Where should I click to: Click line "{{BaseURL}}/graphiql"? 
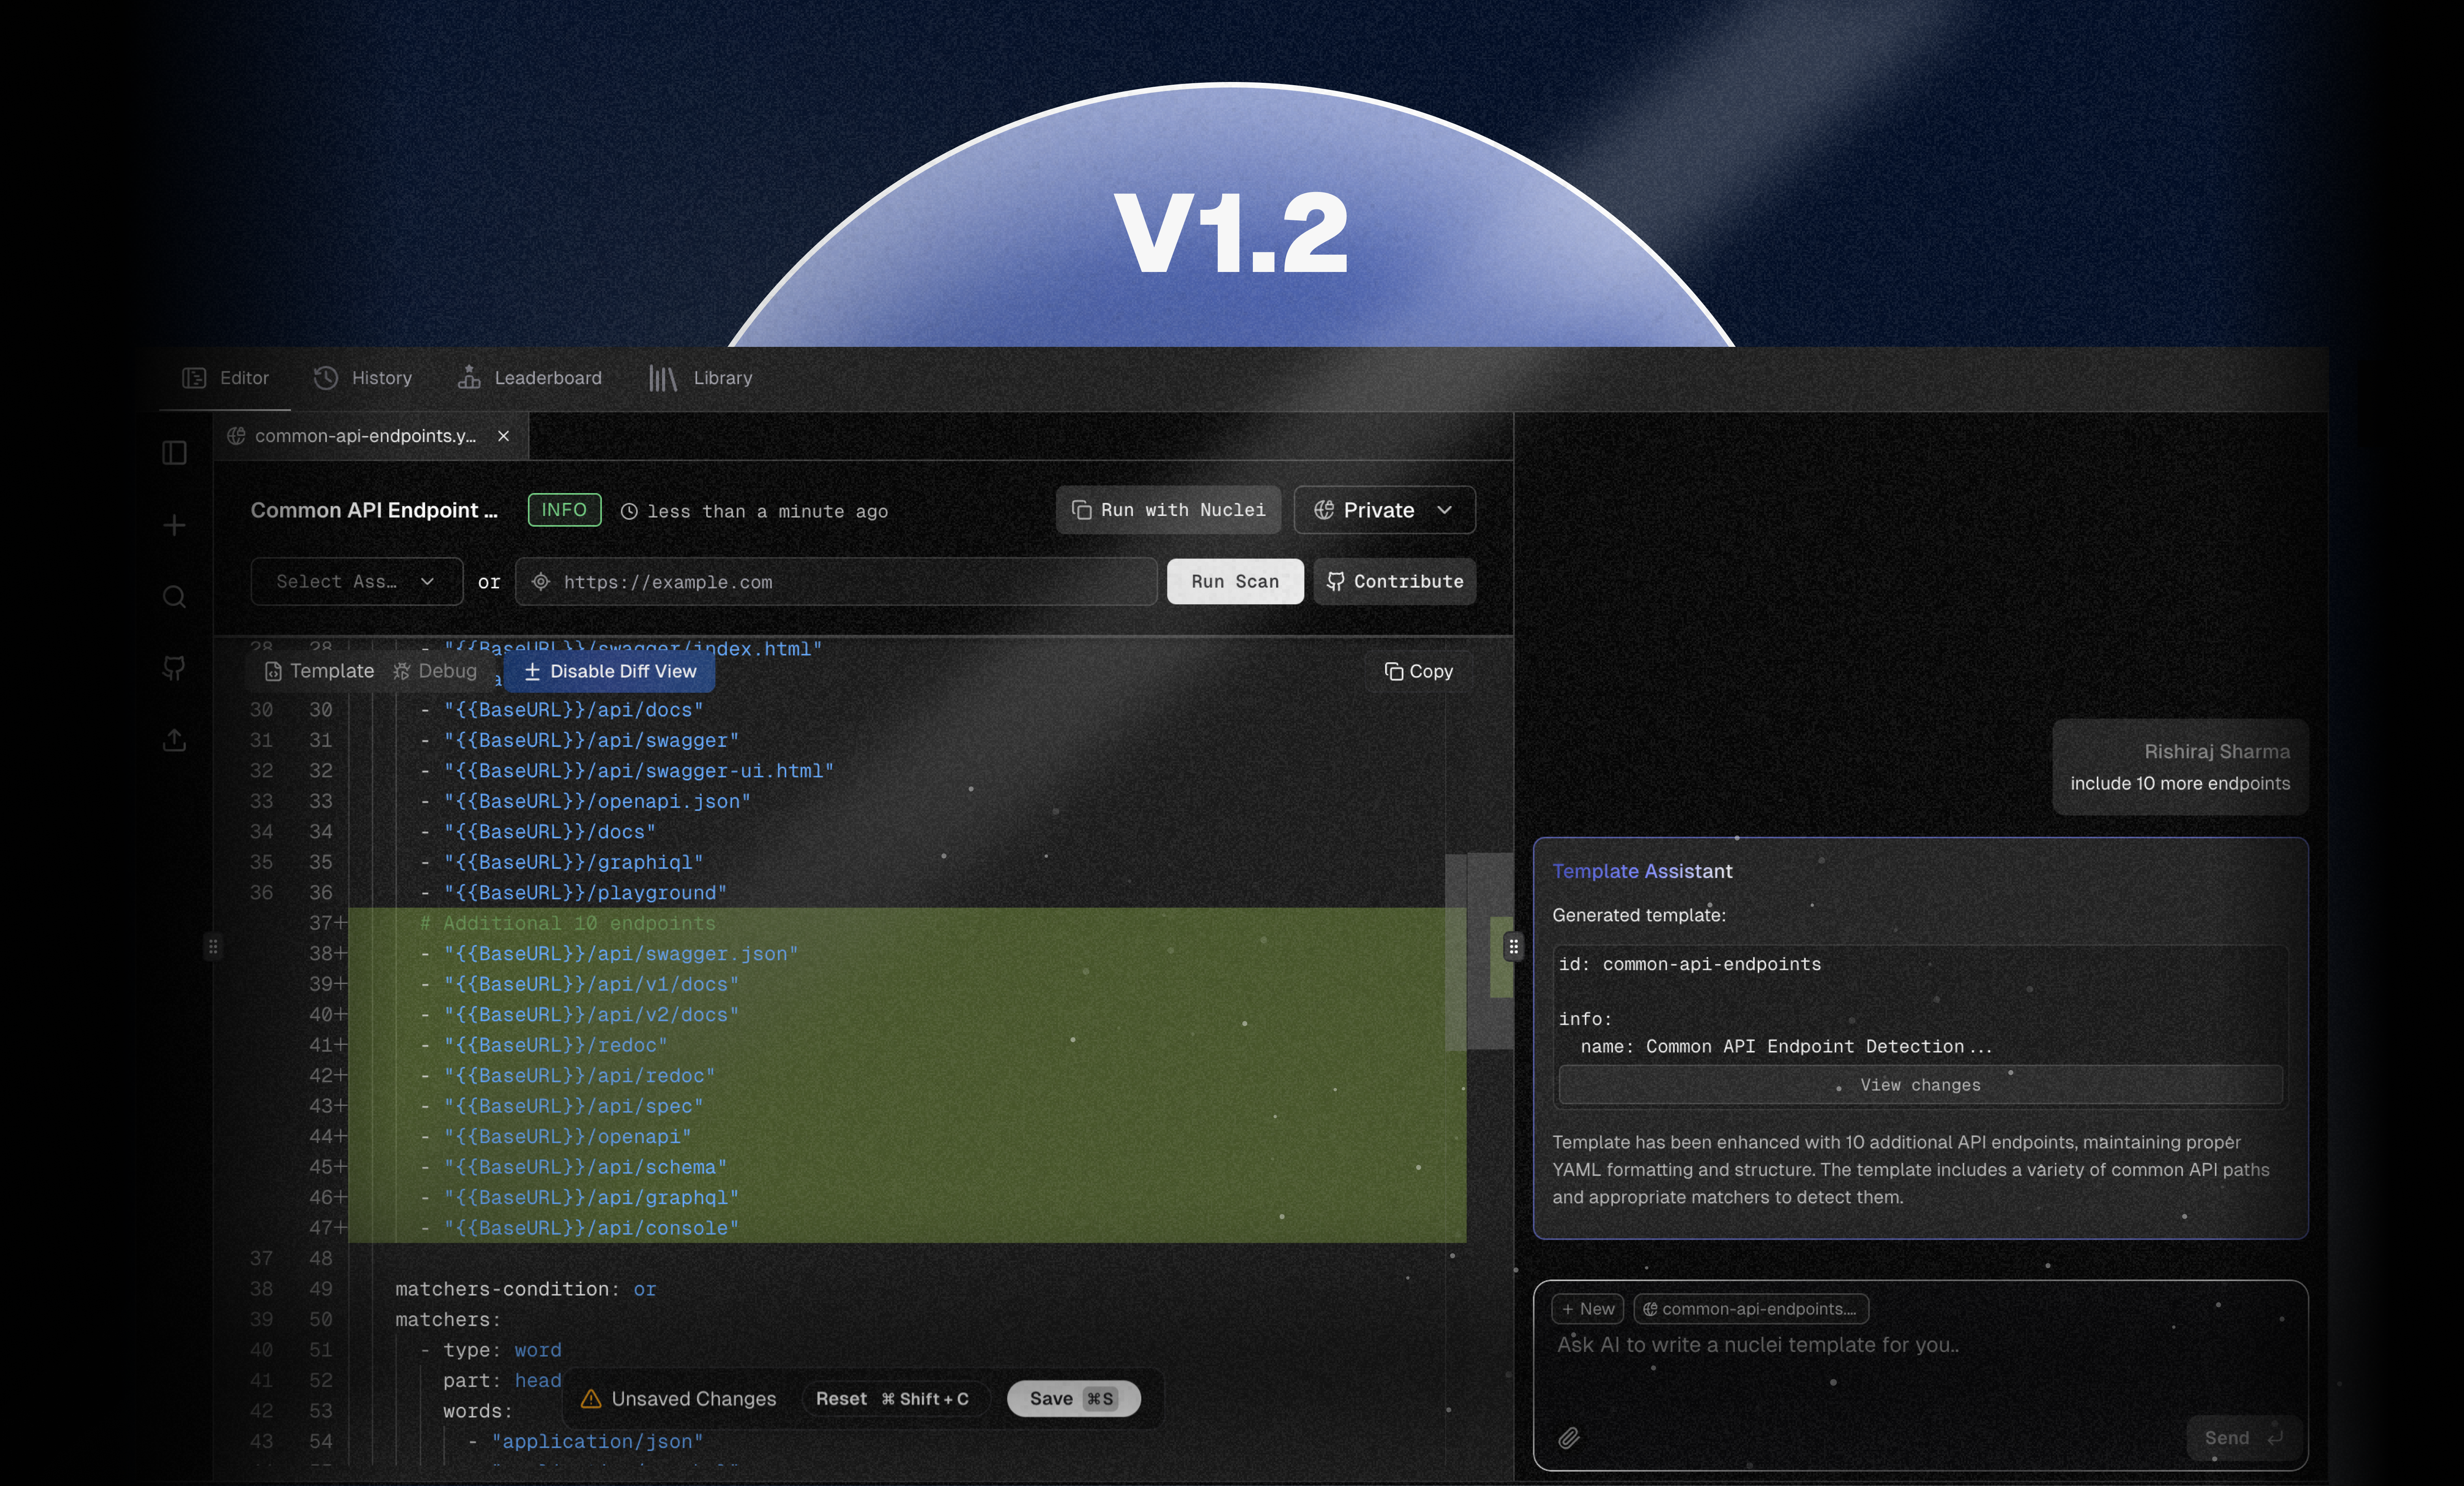pyautogui.click(x=573, y=862)
